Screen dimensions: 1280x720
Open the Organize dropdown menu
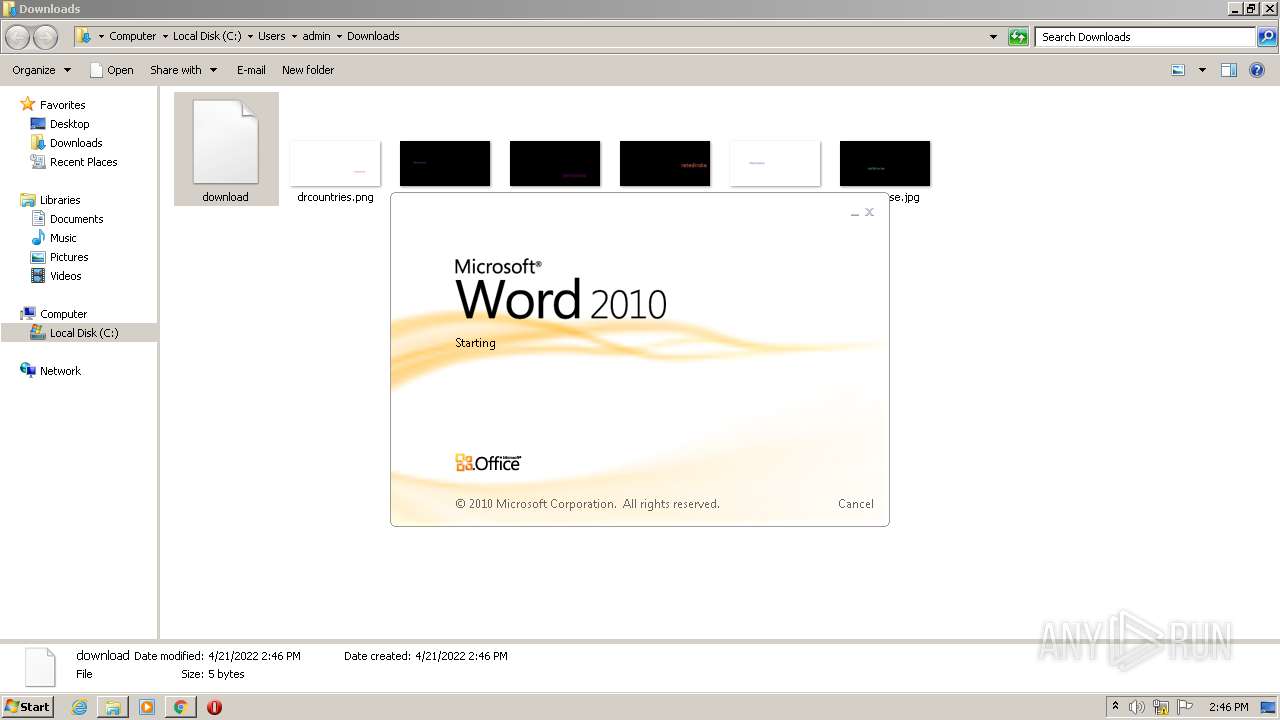point(42,70)
